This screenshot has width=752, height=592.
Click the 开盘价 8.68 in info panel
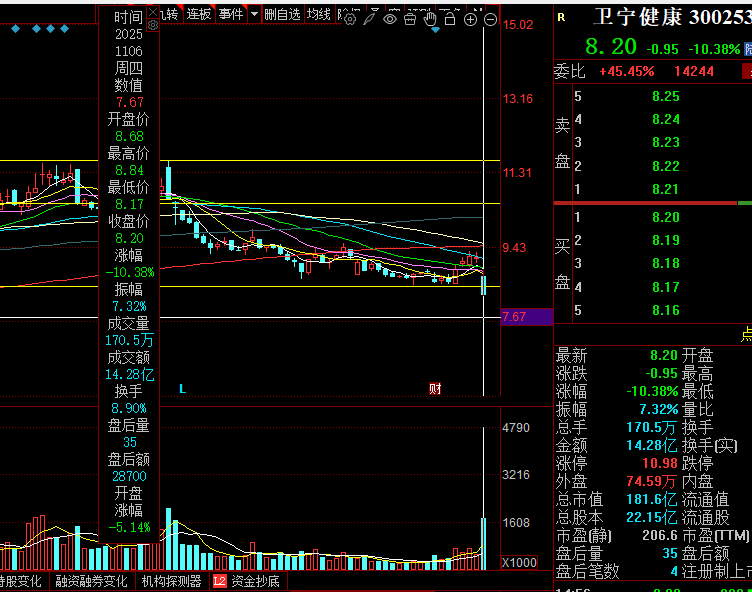129,136
